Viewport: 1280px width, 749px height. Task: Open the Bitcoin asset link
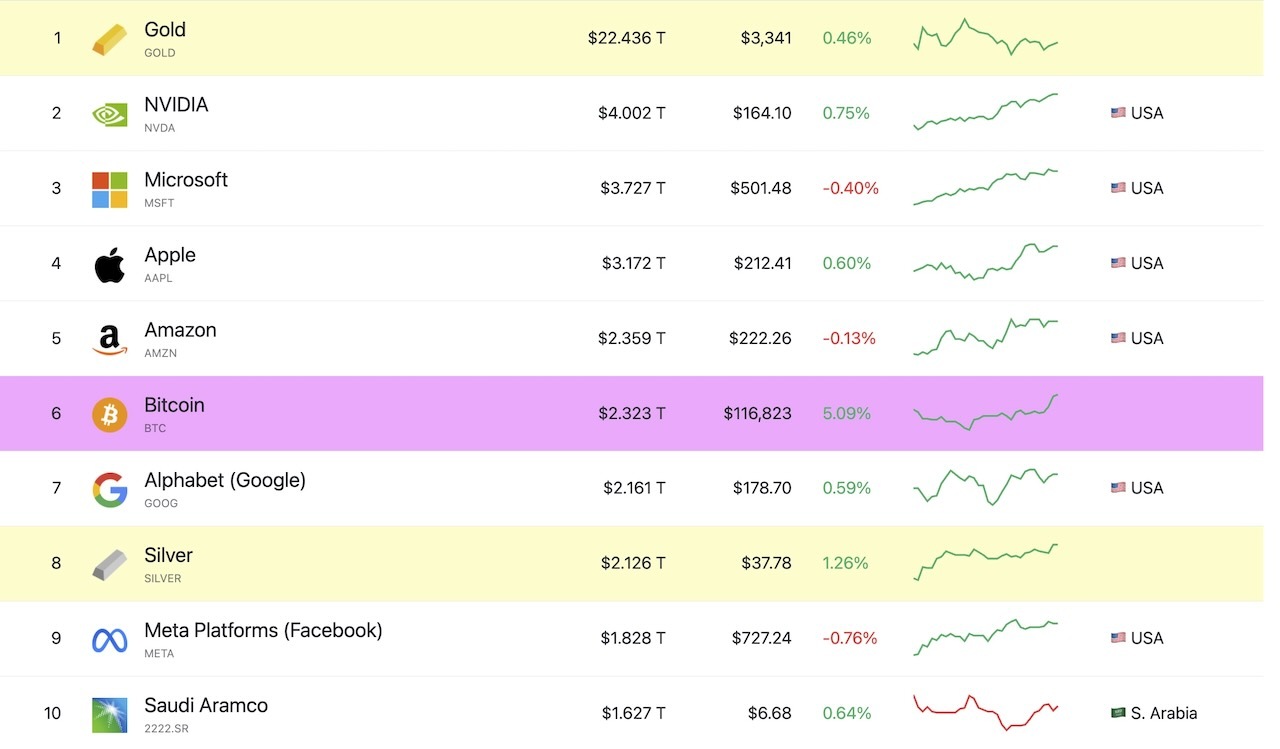pos(174,405)
